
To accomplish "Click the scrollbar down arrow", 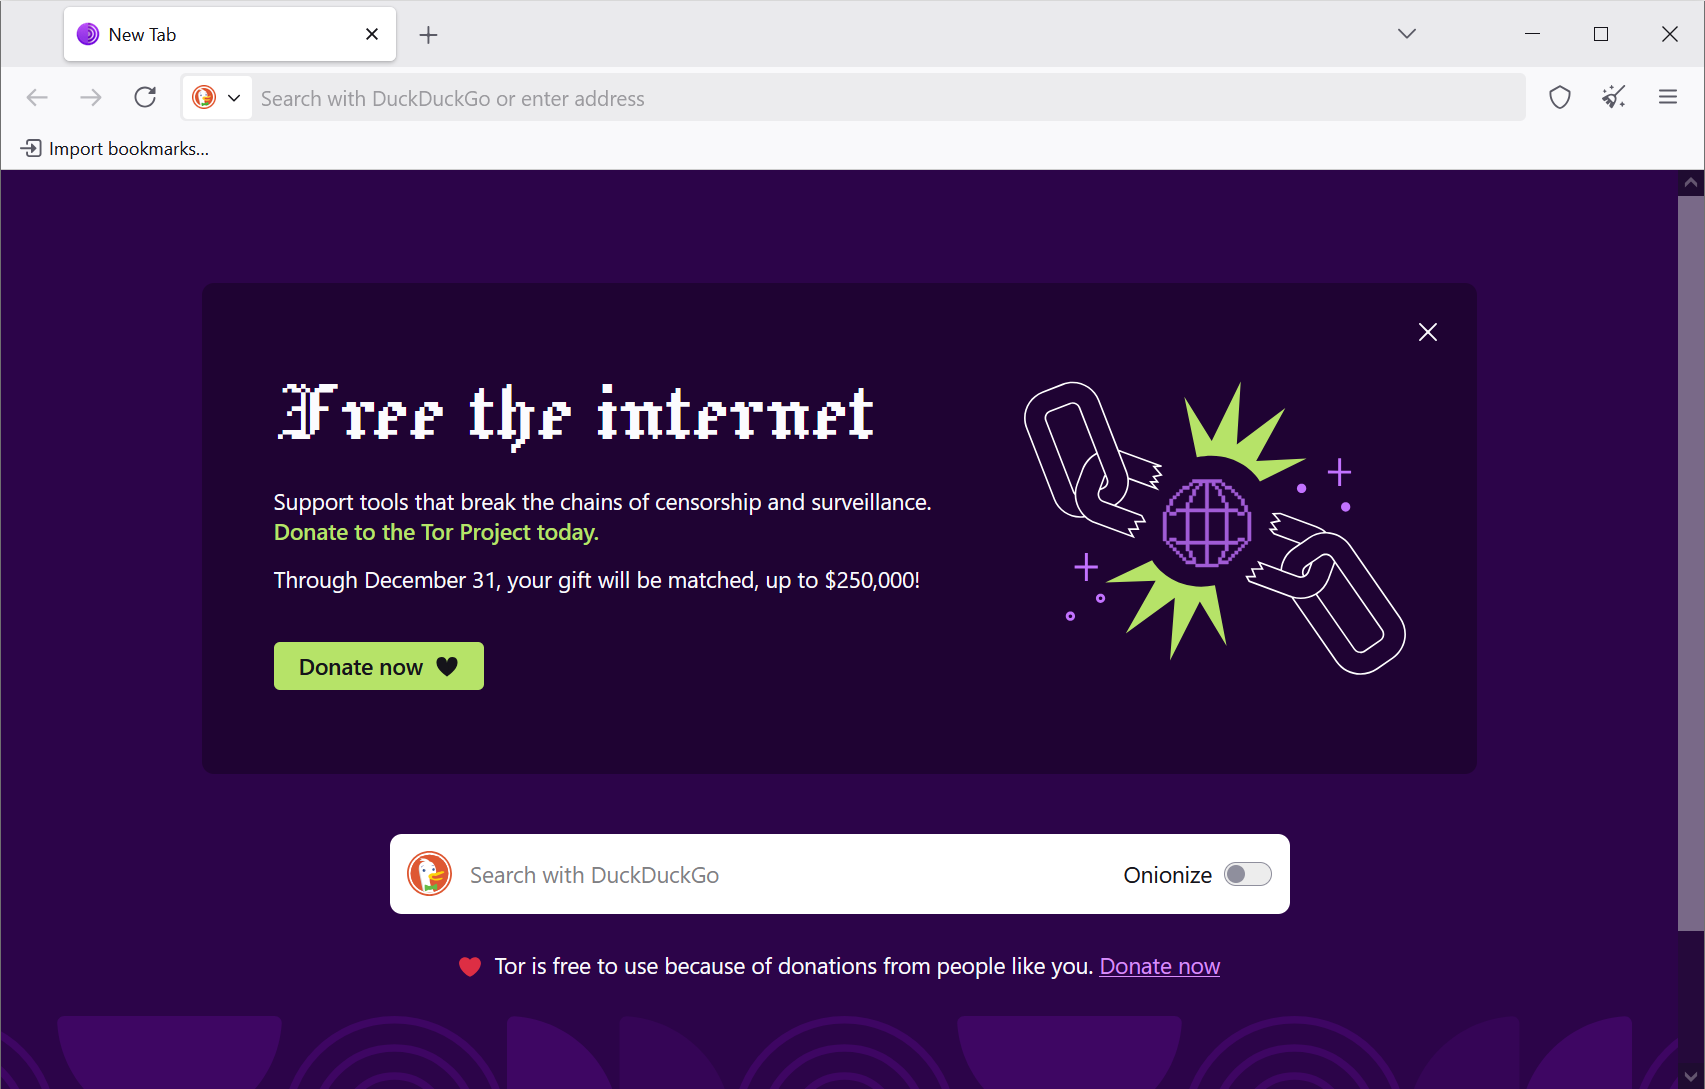I will pyautogui.click(x=1689, y=1078).
